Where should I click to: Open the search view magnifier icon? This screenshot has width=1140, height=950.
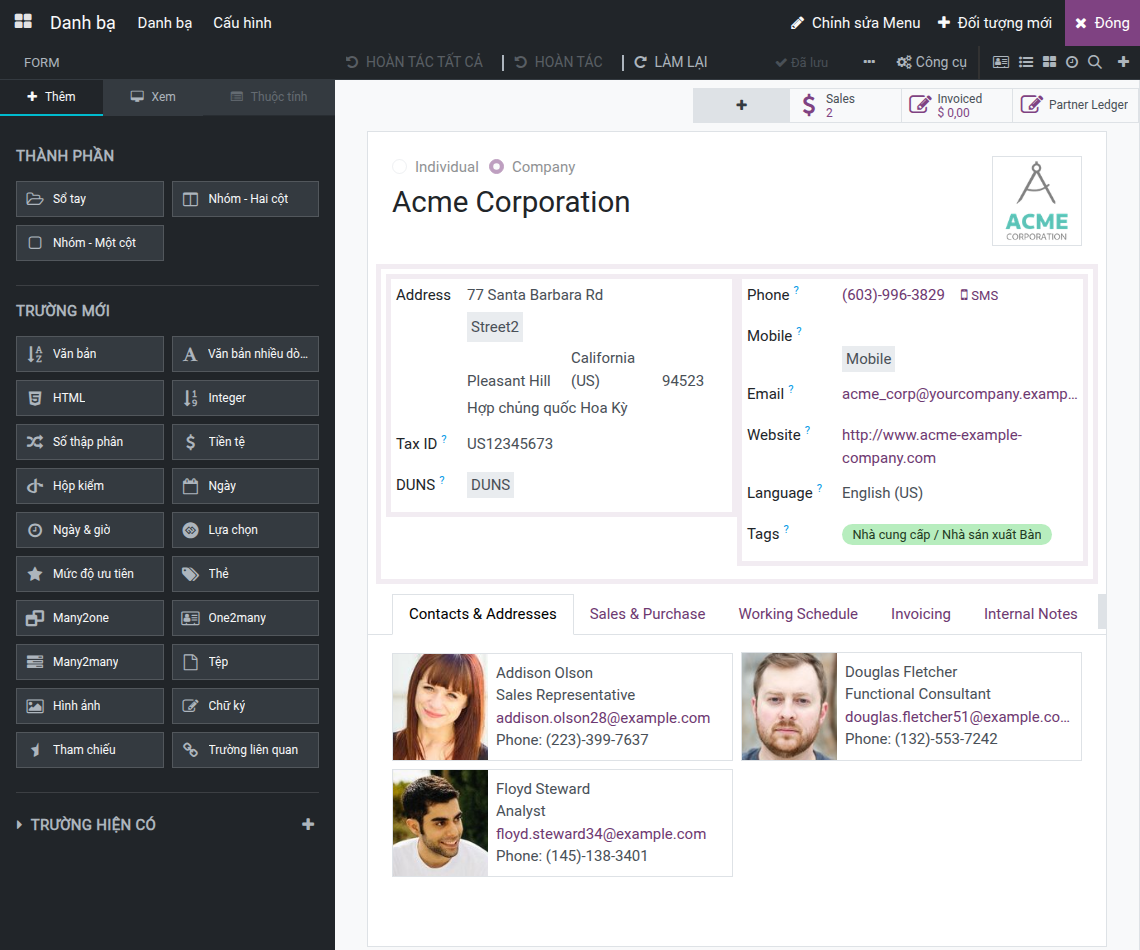click(1095, 63)
